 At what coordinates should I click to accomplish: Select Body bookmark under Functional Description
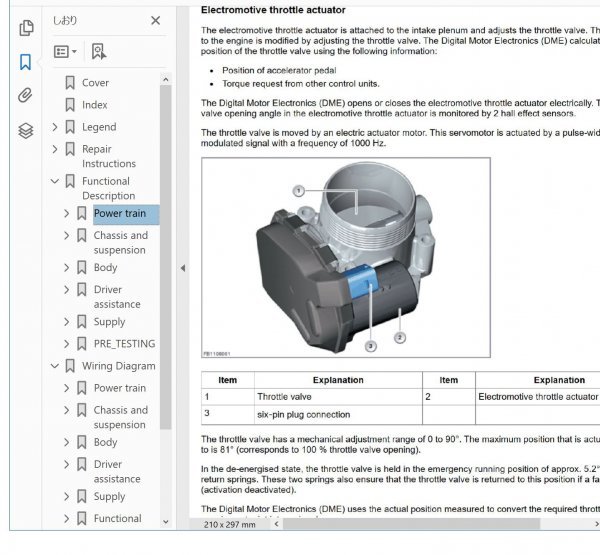click(105, 268)
